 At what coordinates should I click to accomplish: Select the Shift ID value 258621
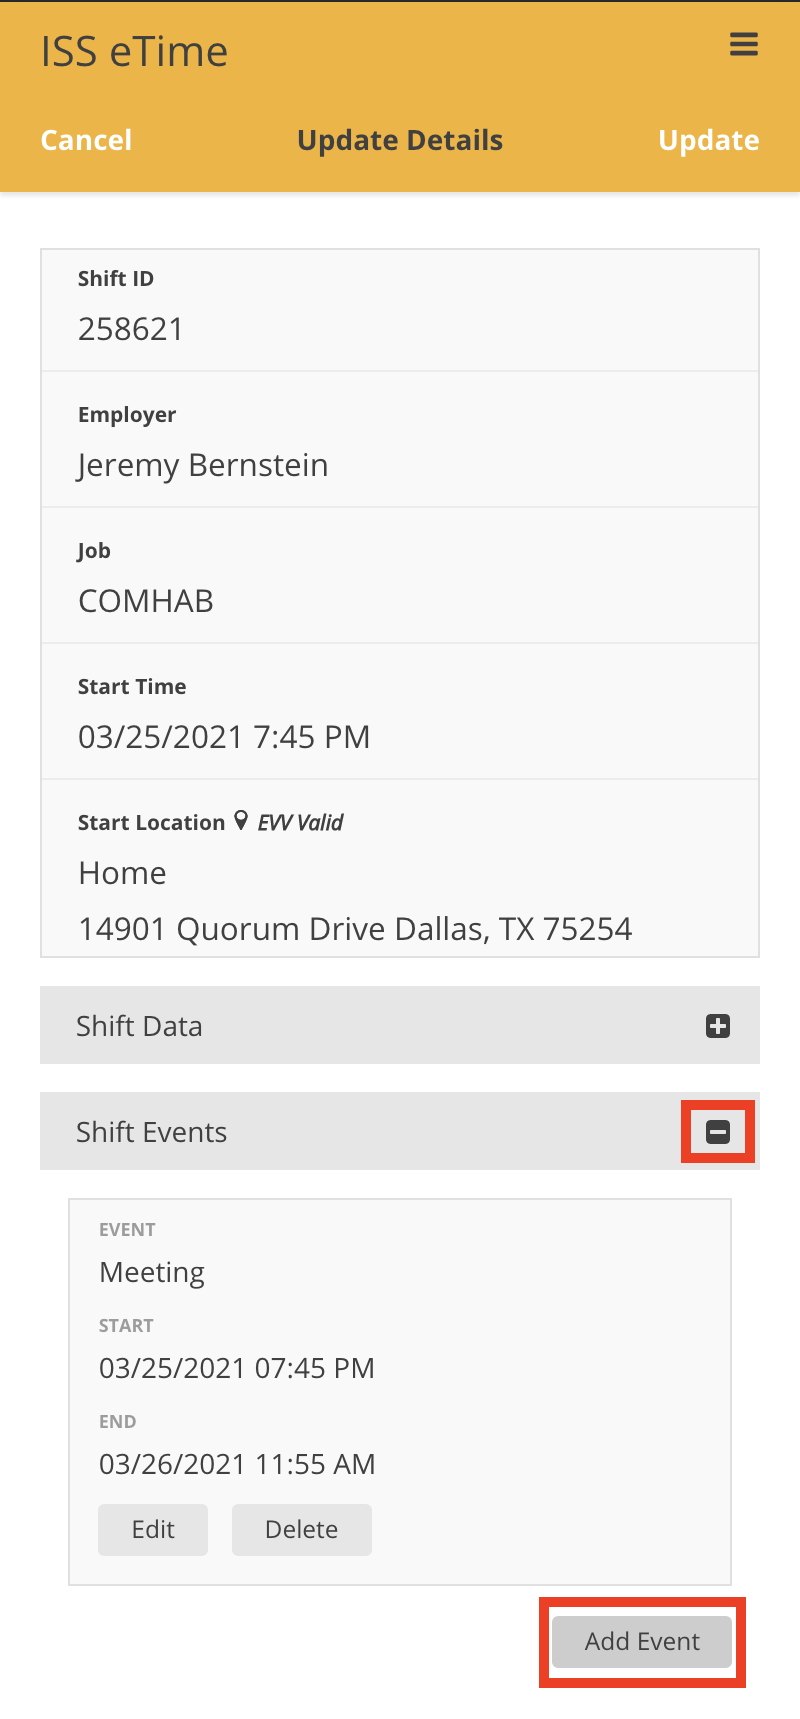(x=131, y=329)
